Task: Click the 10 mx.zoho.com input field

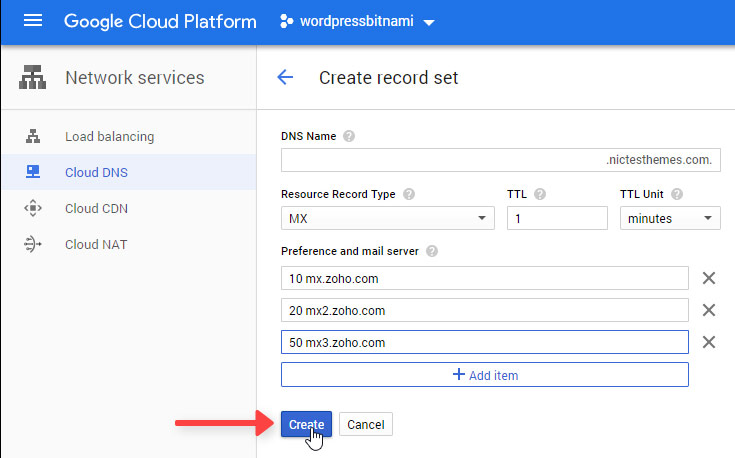Action: click(x=485, y=278)
